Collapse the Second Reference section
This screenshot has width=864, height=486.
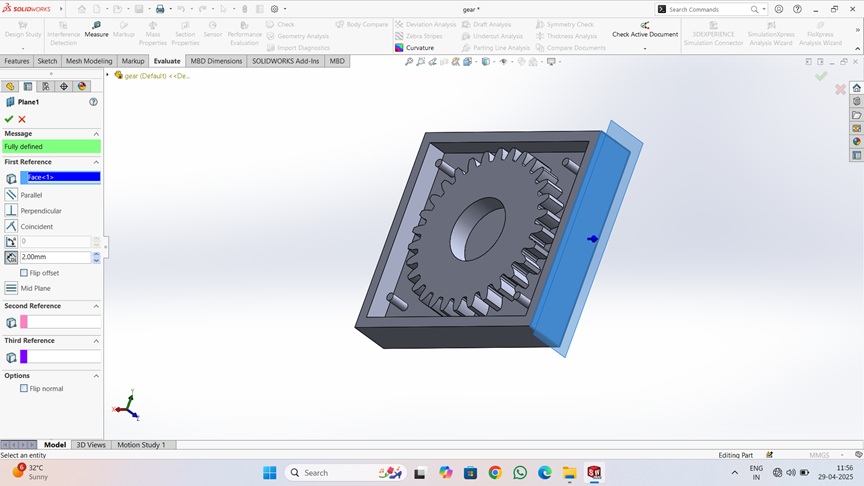96,306
